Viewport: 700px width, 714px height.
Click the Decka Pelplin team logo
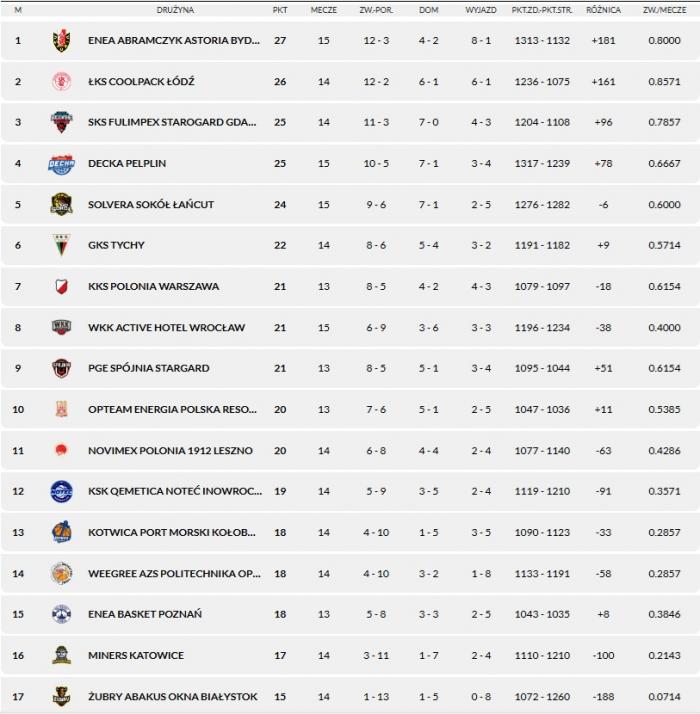pyautogui.click(x=61, y=164)
